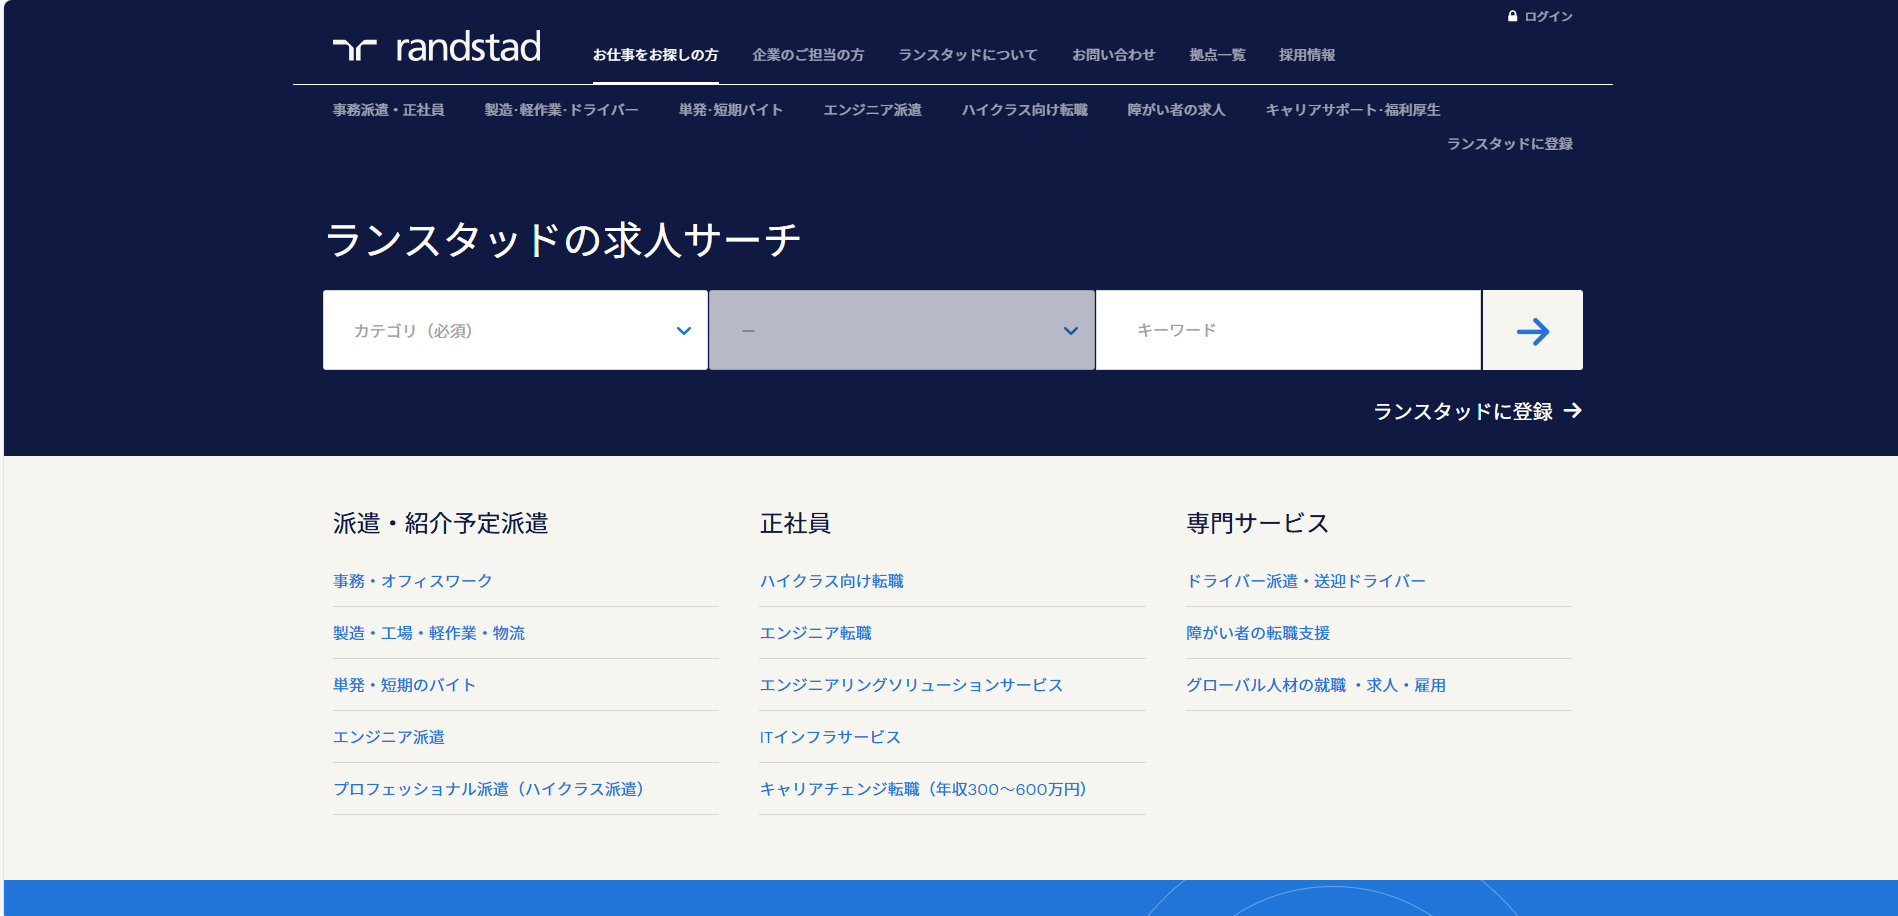The width and height of the screenshot is (1898, 916).
Task: Select the お仕事をお探しの方 tab
Action: click(655, 55)
